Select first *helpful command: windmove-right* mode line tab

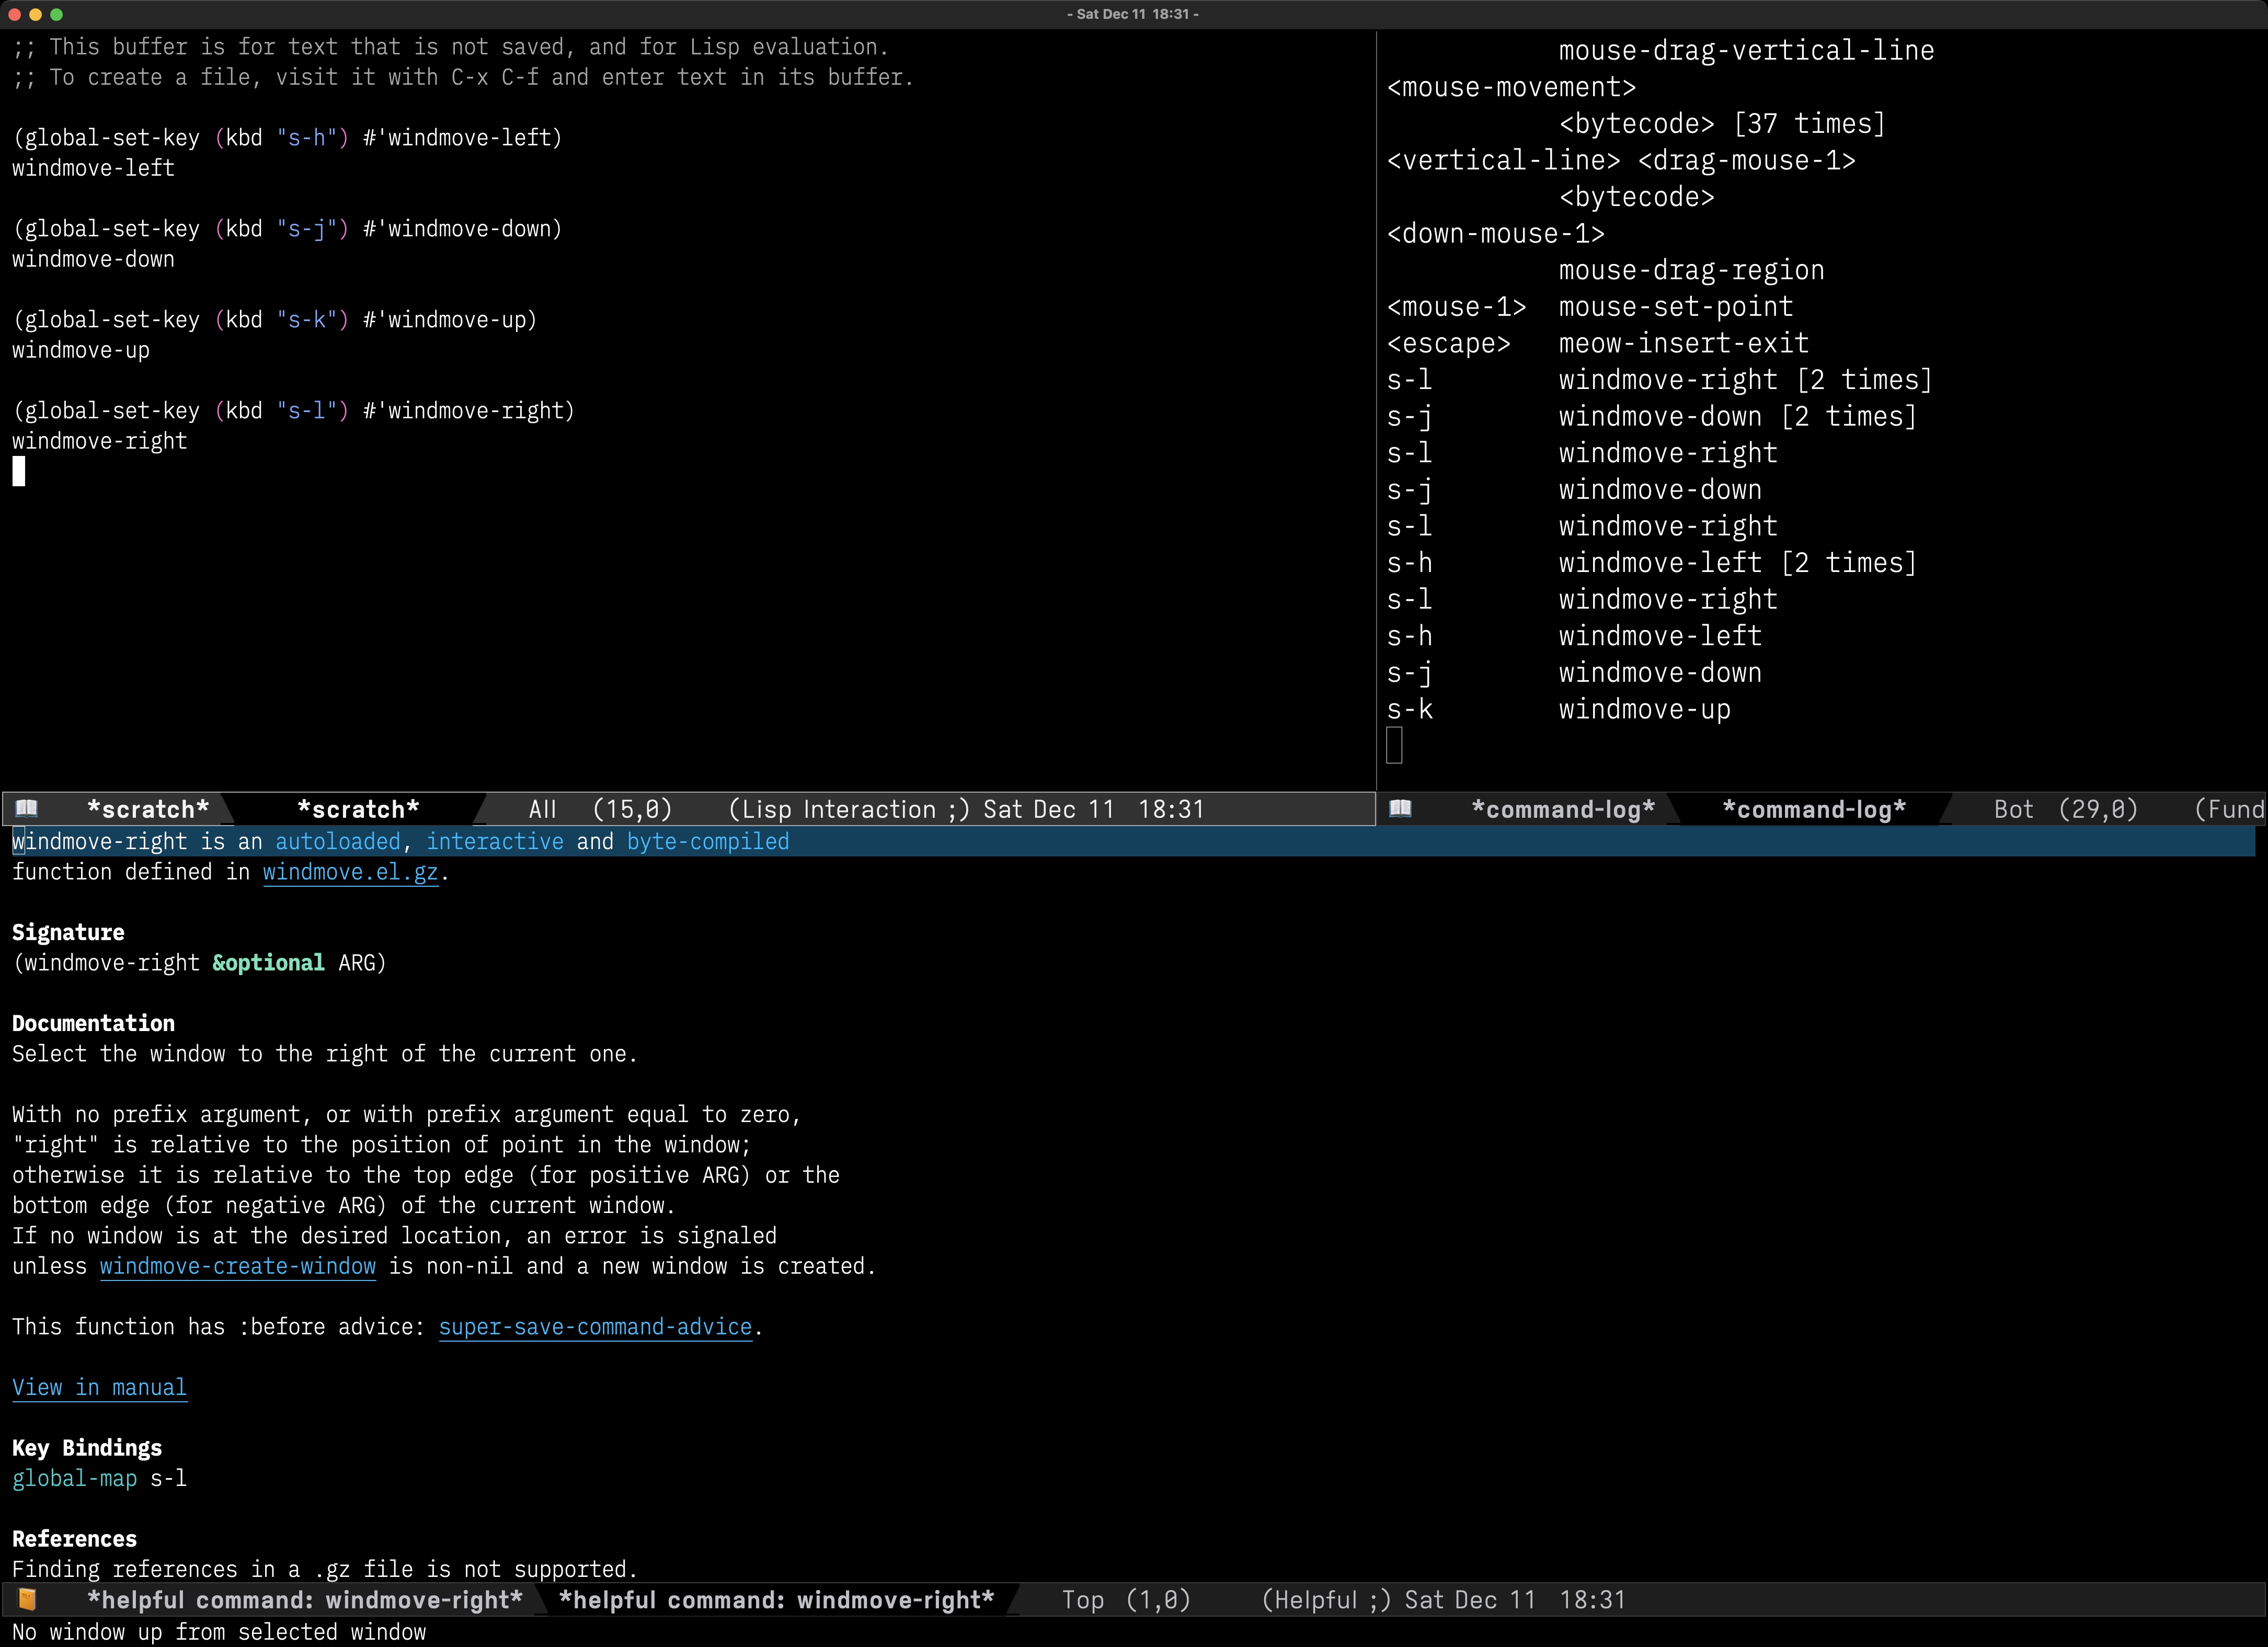305,1600
